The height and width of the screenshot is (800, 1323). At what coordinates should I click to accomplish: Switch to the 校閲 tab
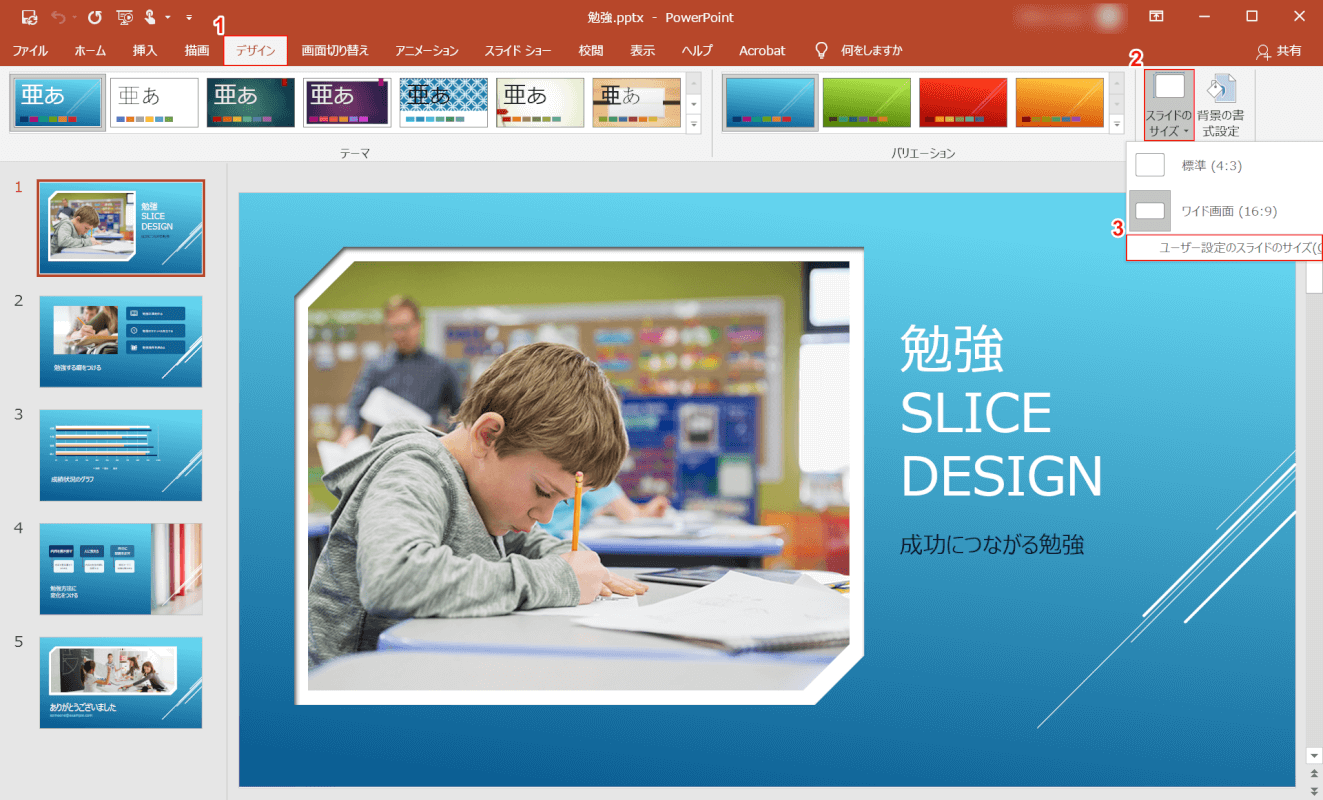pyautogui.click(x=590, y=50)
